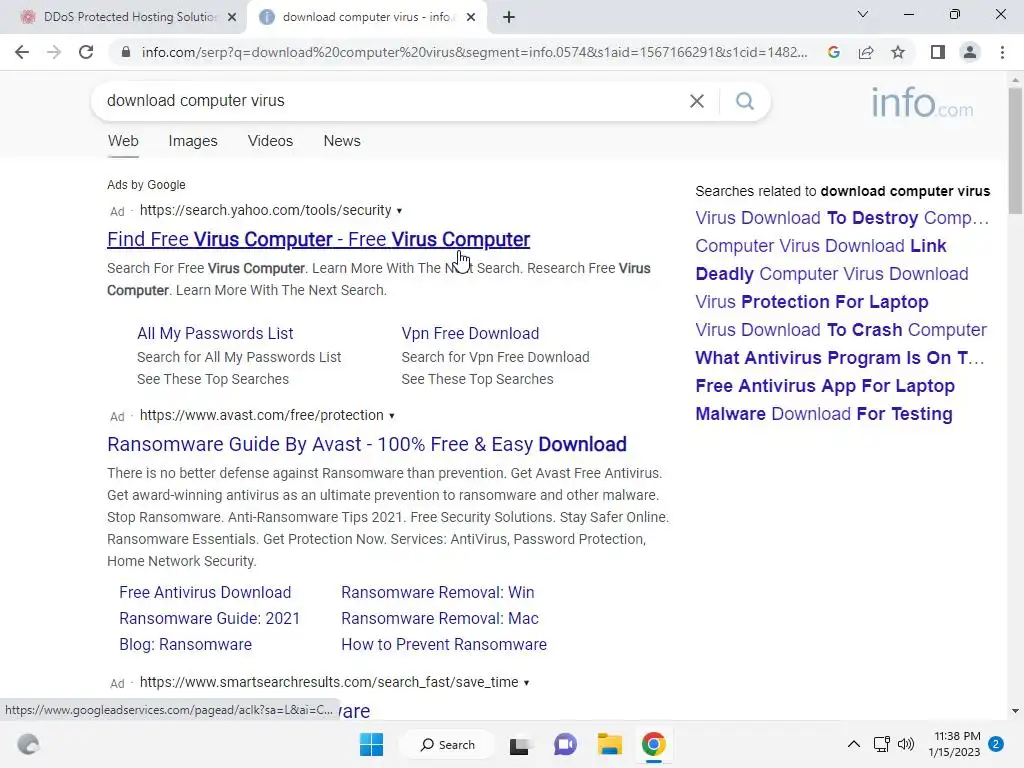Open Ransomware Guide By Avast link
The image size is (1024, 768).
[x=366, y=445]
